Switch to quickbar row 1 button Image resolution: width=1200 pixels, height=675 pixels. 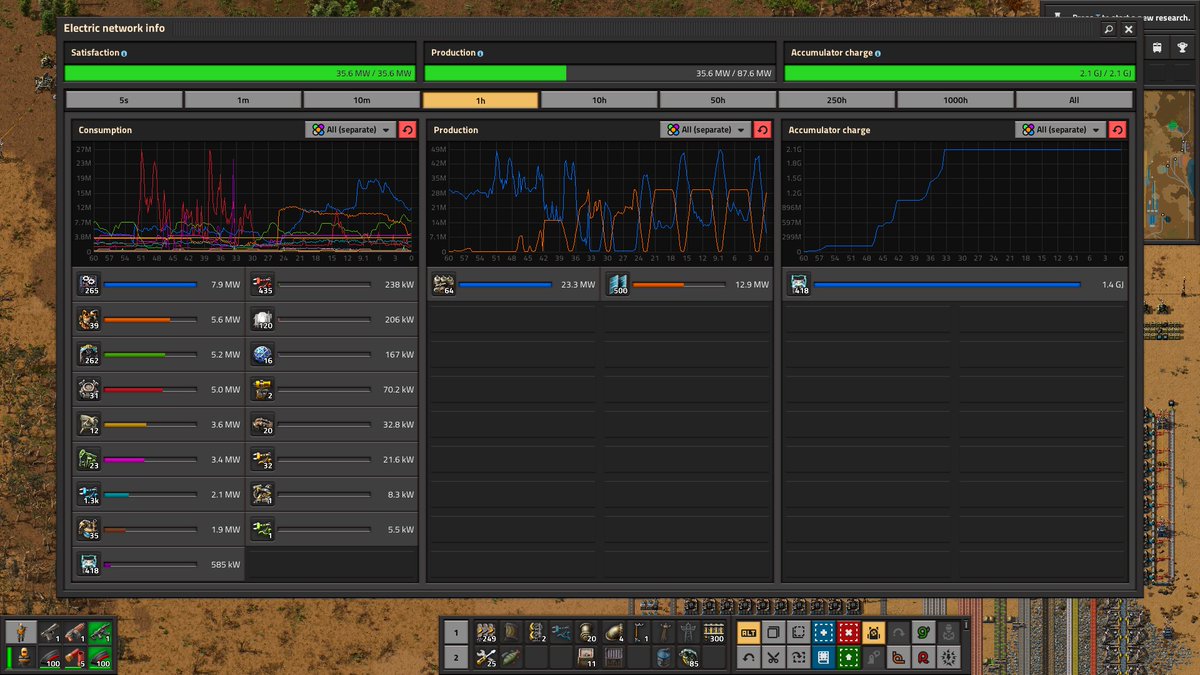tap(455, 632)
